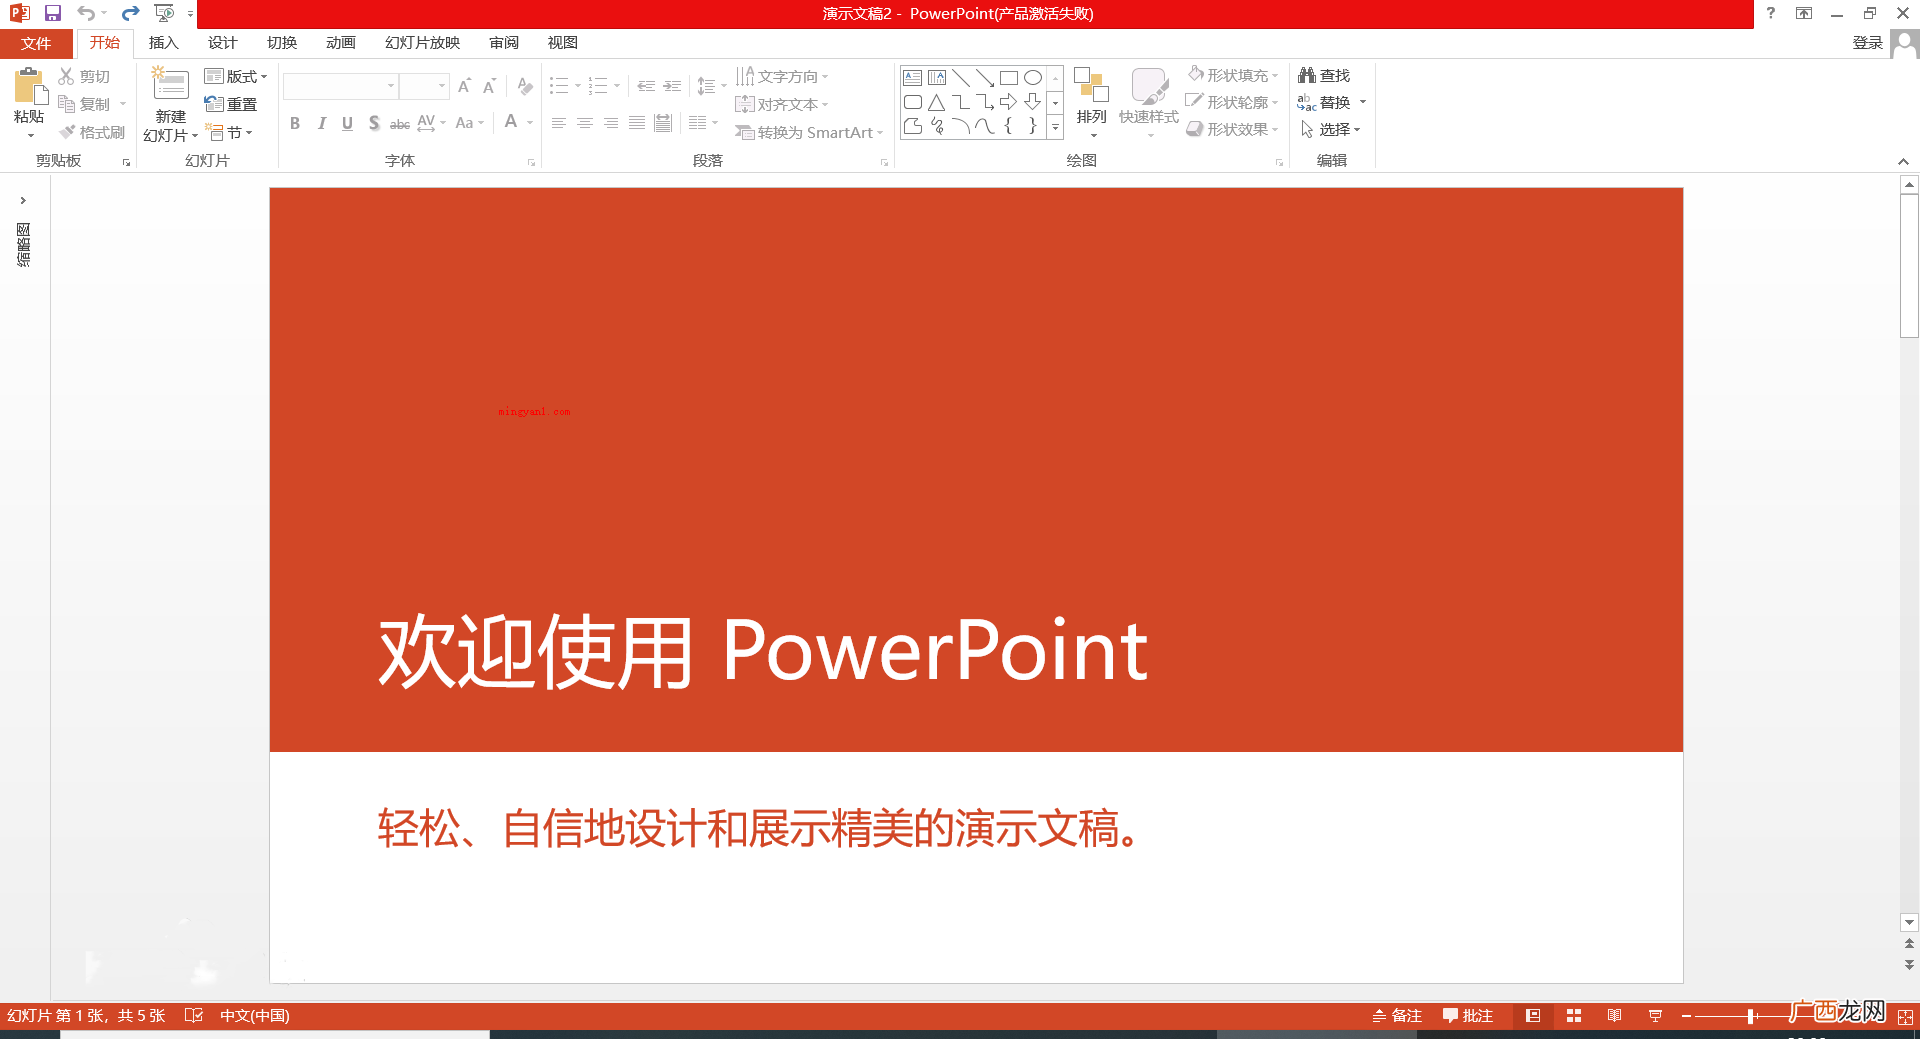The image size is (1920, 1039).
Task: Select the Format Painter brush
Action: coord(67,132)
